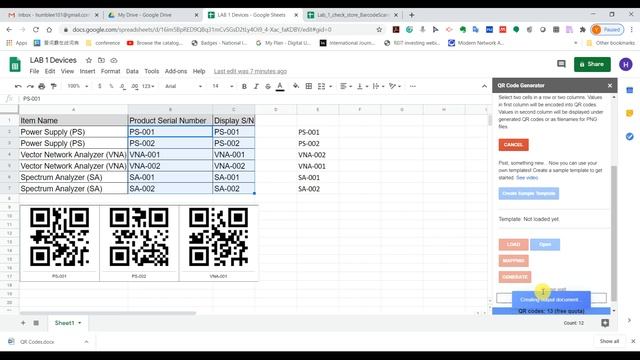This screenshot has width=640, height=360.
Task: Open the File menu
Action: click(34, 71)
